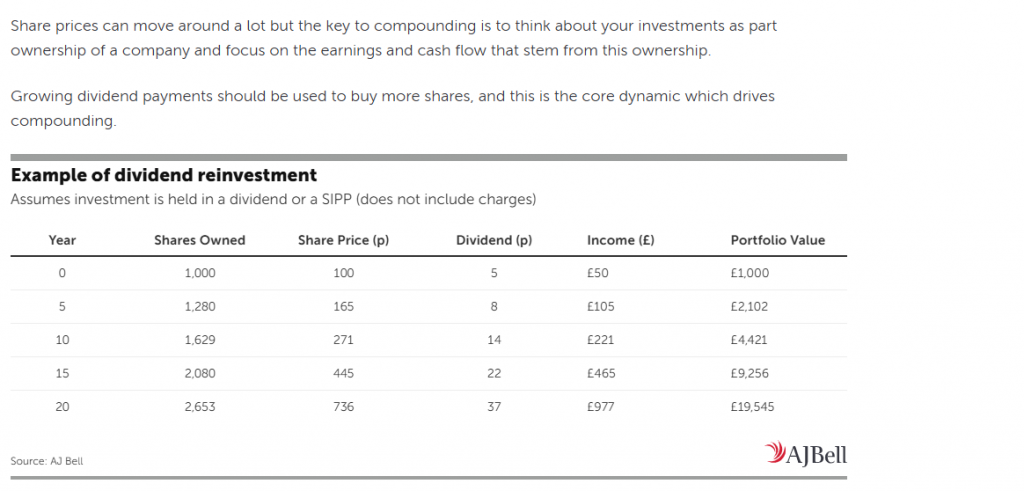Select the year 10 row label
Screen dimensions: 1024x491
[x=62, y=340]
